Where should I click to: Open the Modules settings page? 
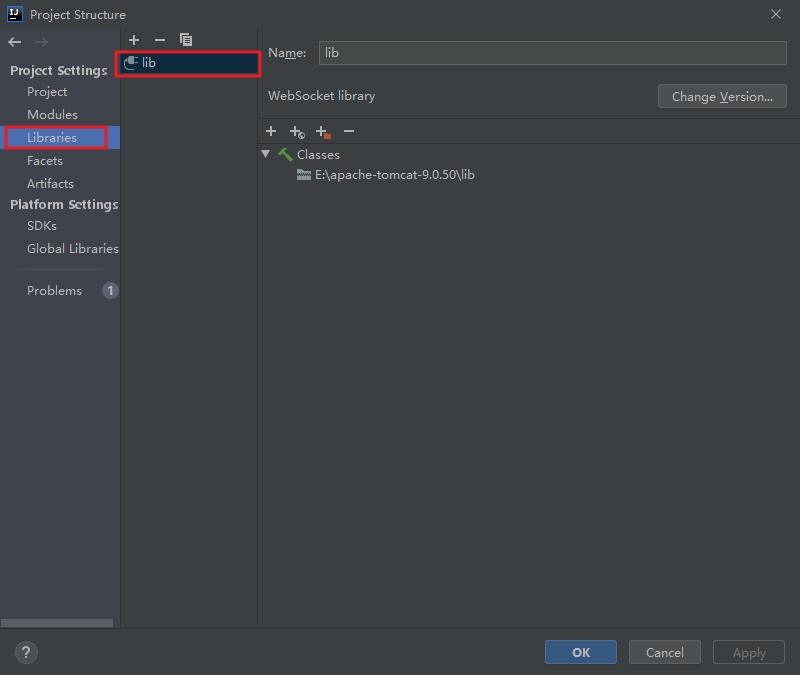[x=53, y=115]
